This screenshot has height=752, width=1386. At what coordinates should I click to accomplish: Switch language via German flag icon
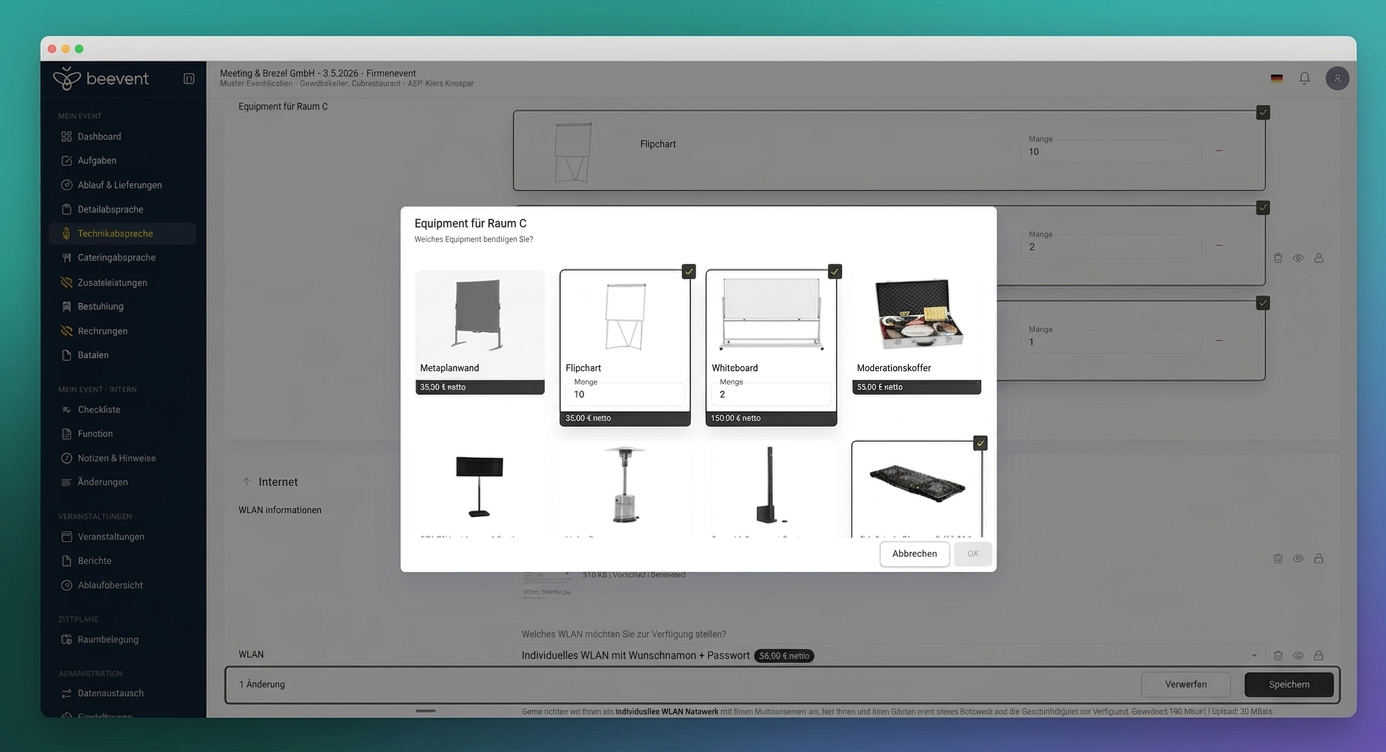pos(1276,78)
